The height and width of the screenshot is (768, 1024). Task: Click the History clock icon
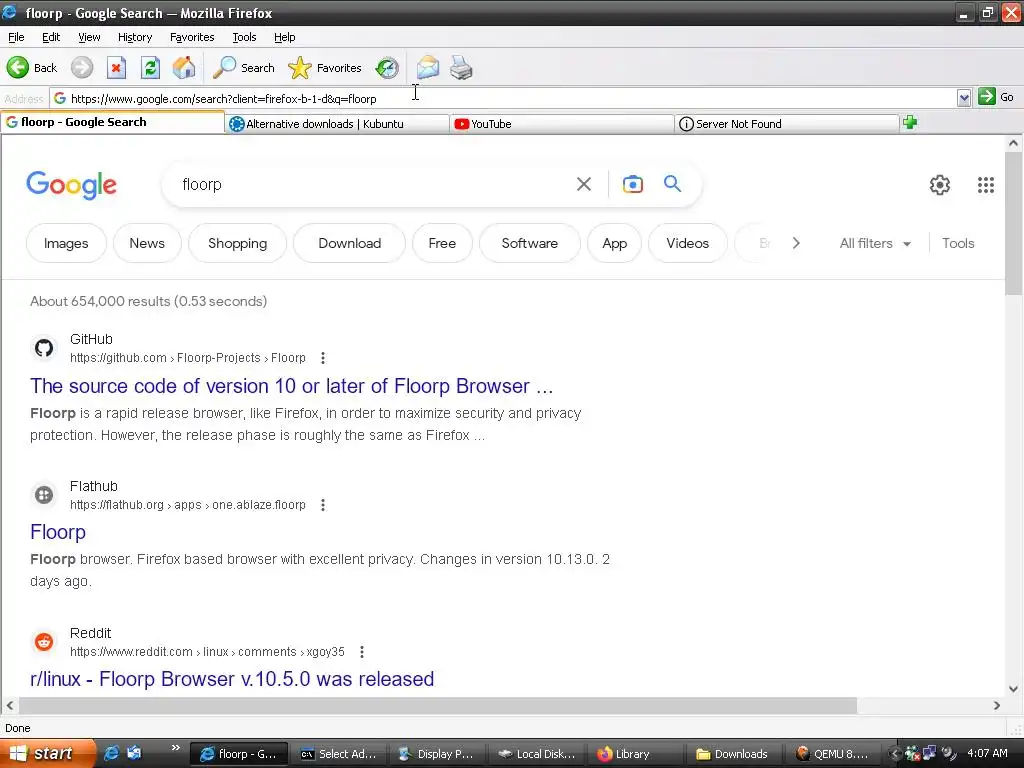pyautogui.click(x=387, y=67)
